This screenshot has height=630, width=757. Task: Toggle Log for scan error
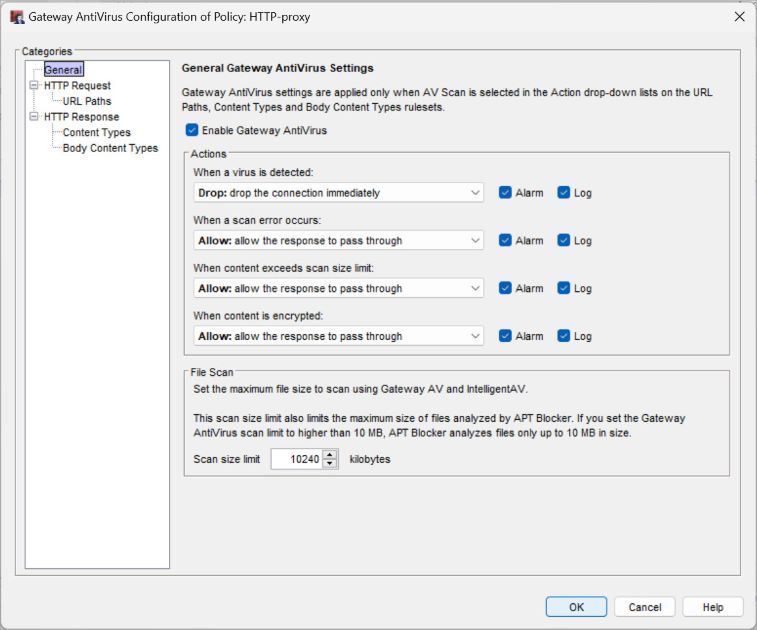tap(563, 240)
